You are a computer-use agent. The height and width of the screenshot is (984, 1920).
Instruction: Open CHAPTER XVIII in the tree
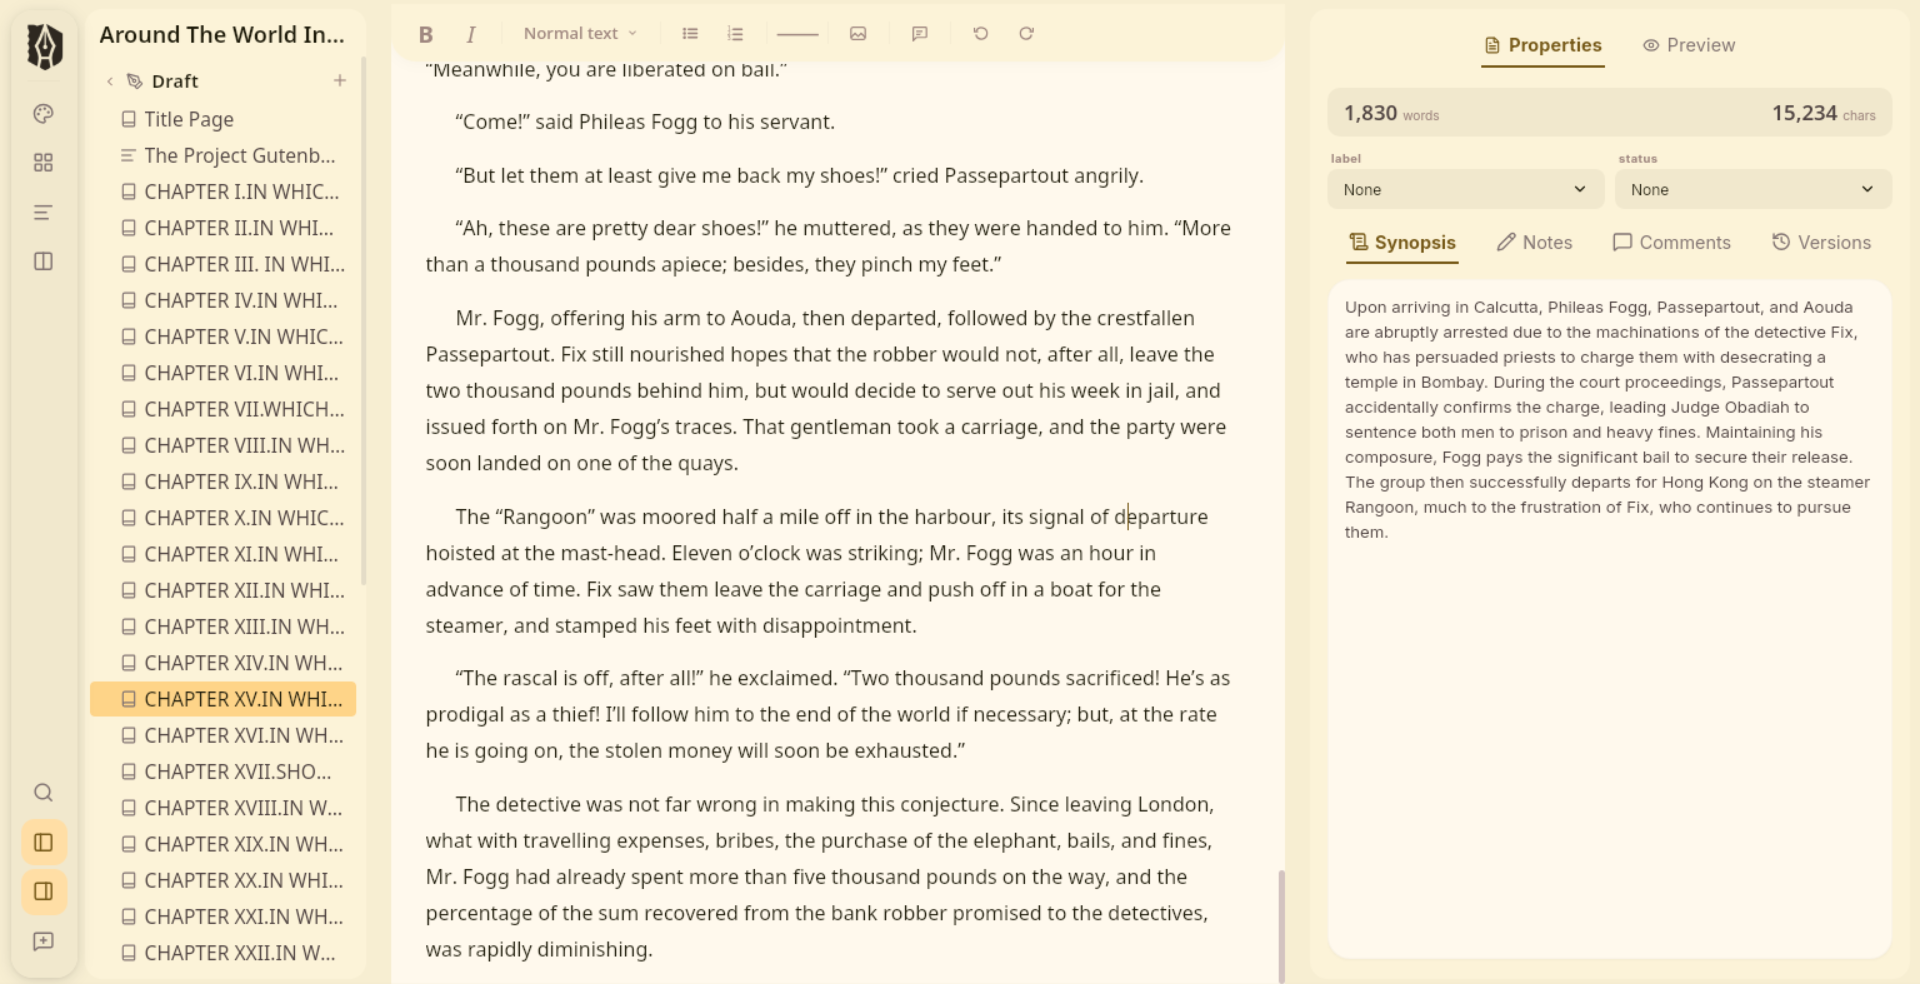pos(223,808)
